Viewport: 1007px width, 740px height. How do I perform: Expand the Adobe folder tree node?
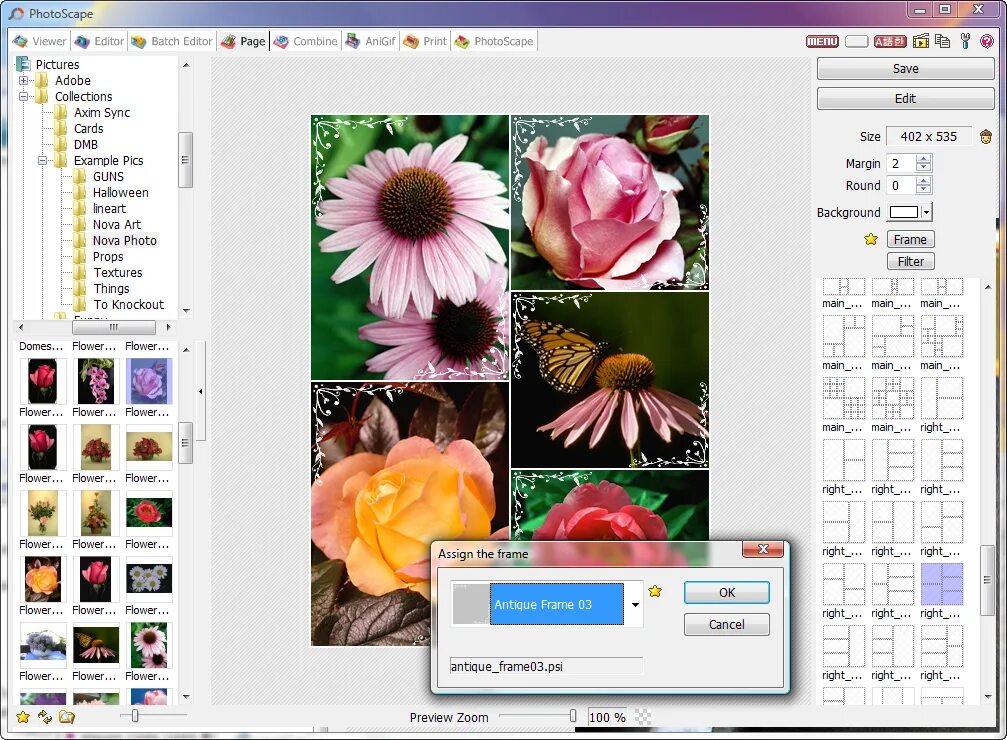pyautogui.click(x=24, y=80)
